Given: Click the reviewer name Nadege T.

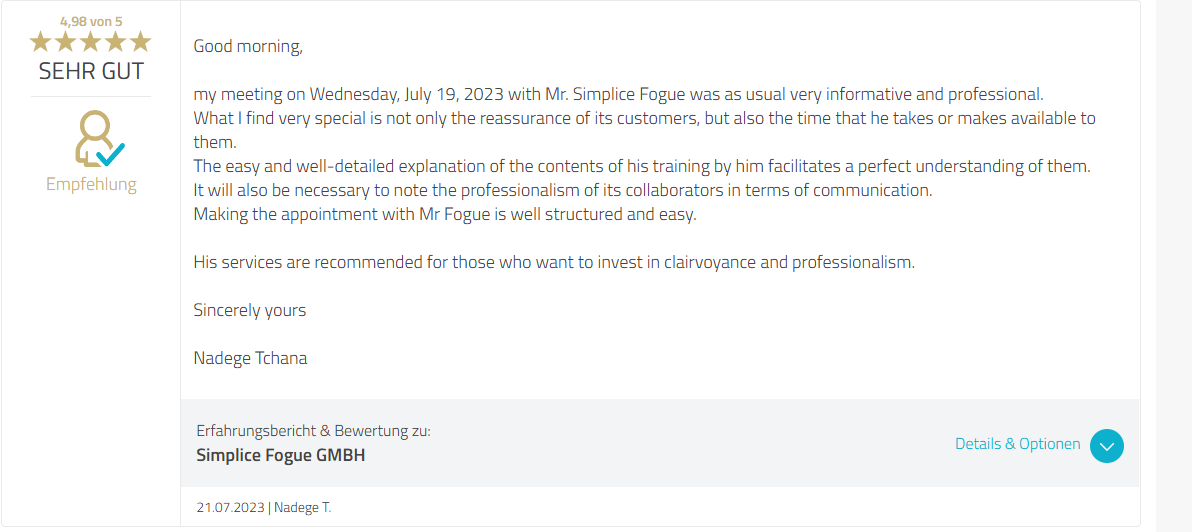Looking at the screenshot, I should point(302,507).
